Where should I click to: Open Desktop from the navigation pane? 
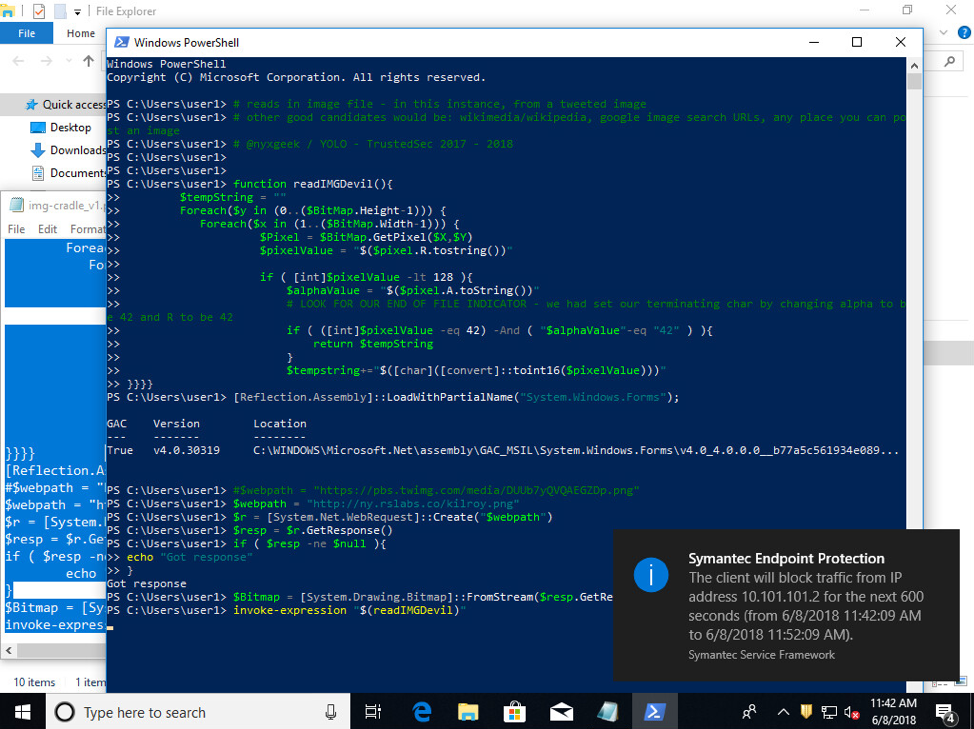[x=61, y=127]
